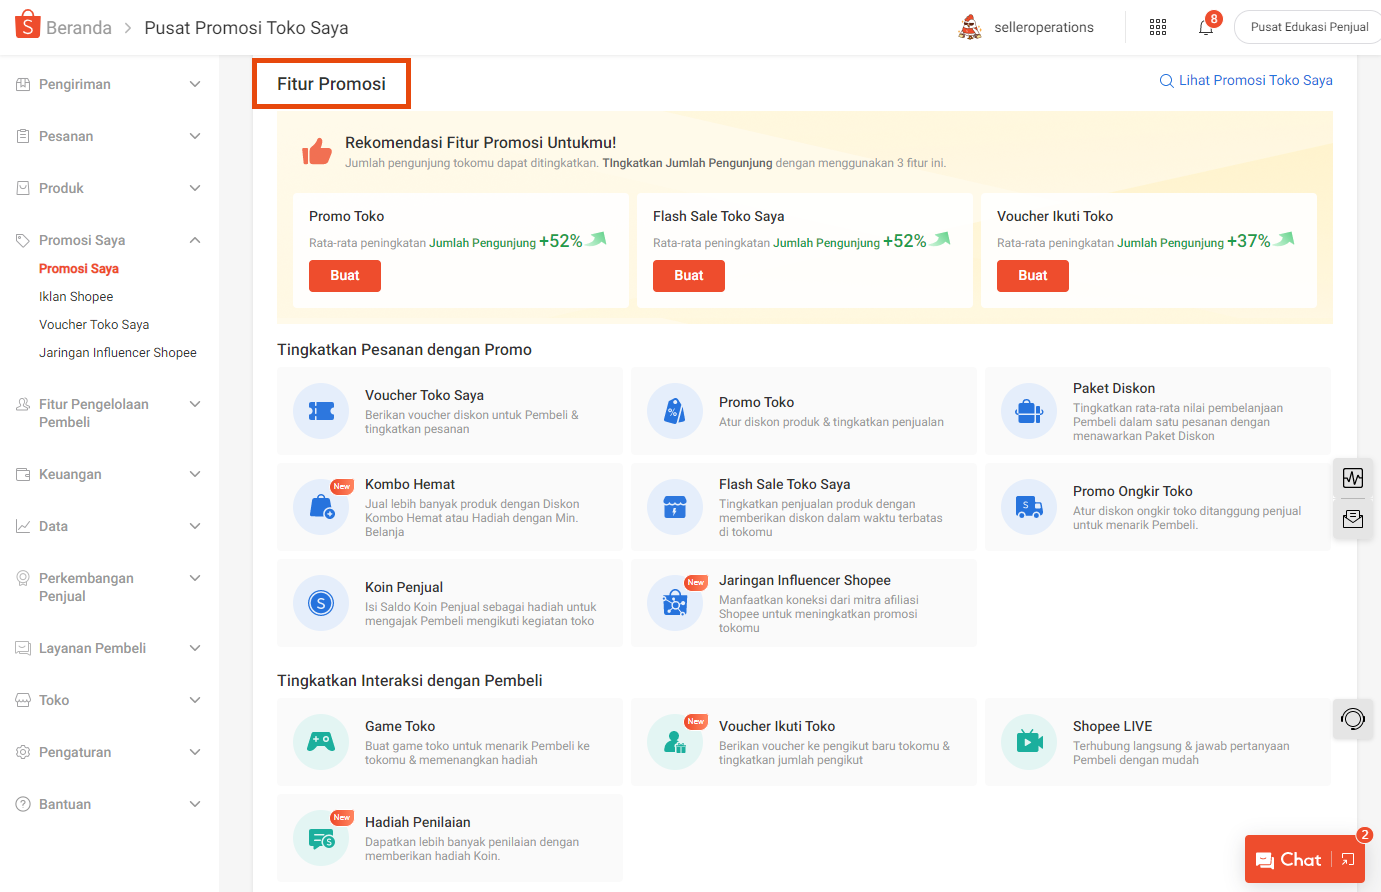Open Lihat Promosi Toko Saya link
1381x892 pixels.
1246,80
